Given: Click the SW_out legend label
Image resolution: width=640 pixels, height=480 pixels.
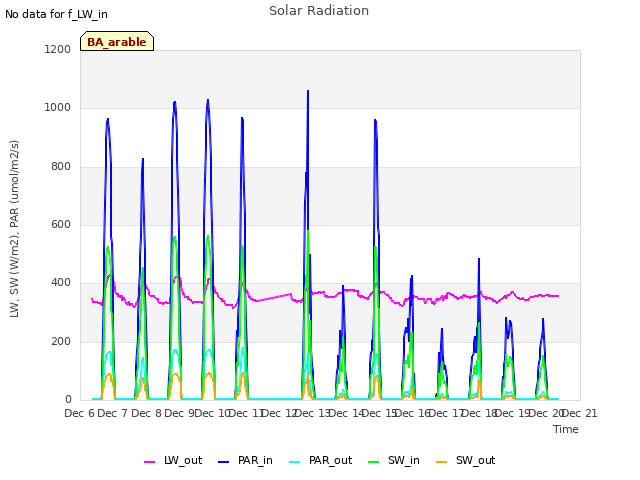Looking at the screenshot, I should pyautogui.click(x=475, y=460).
